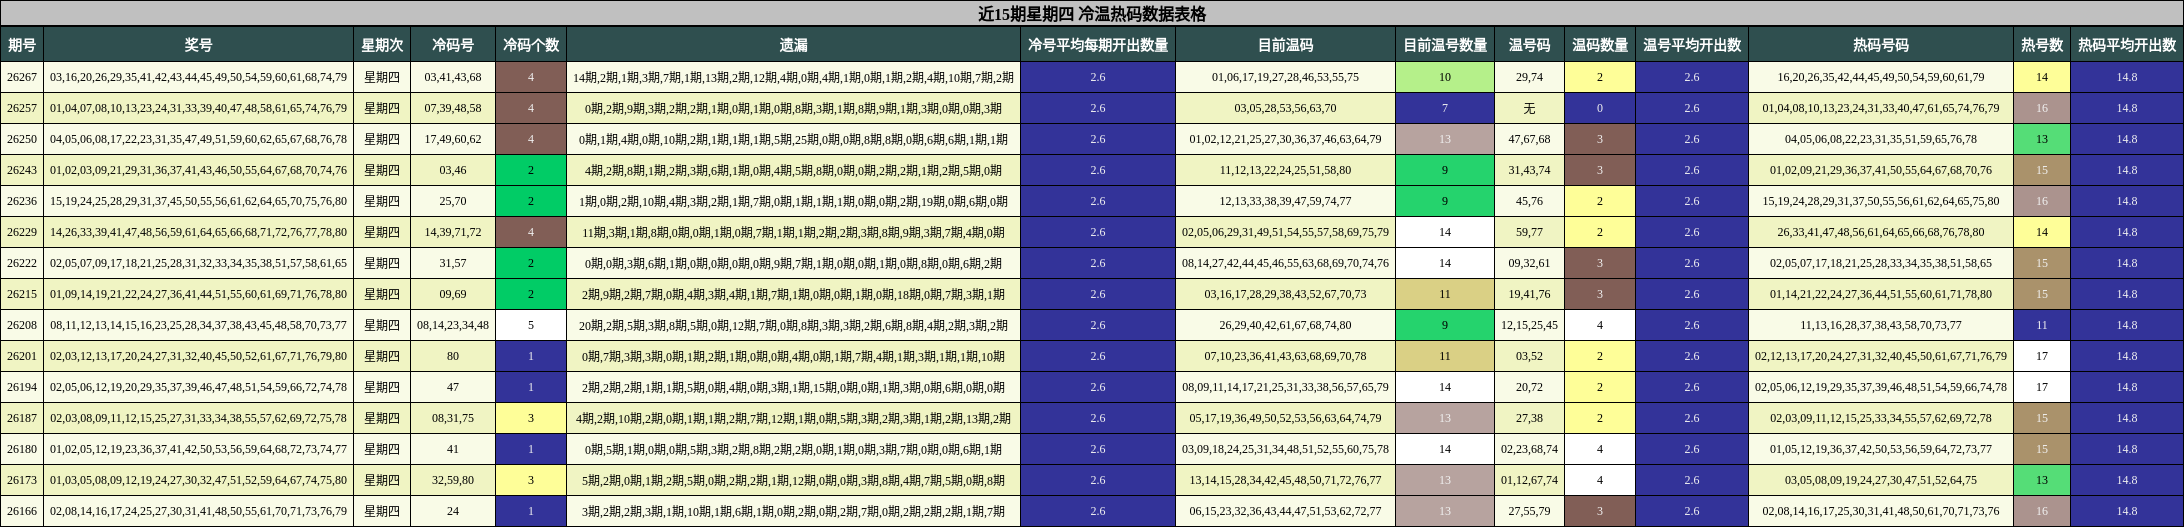Select warm numbers cell '01,12,67,74'
This screenshot has width=2184, height=527.
pos(1529,480)
